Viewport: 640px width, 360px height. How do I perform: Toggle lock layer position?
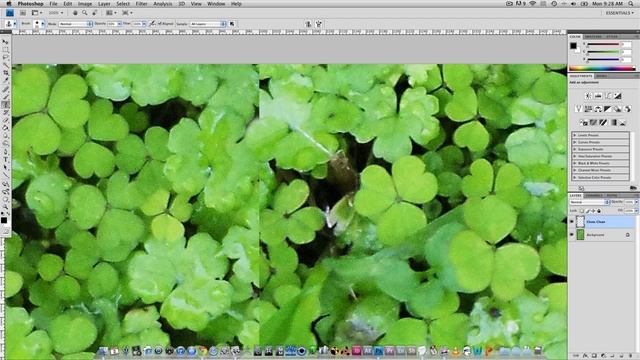pyautogui.click(x=593, y=211)
